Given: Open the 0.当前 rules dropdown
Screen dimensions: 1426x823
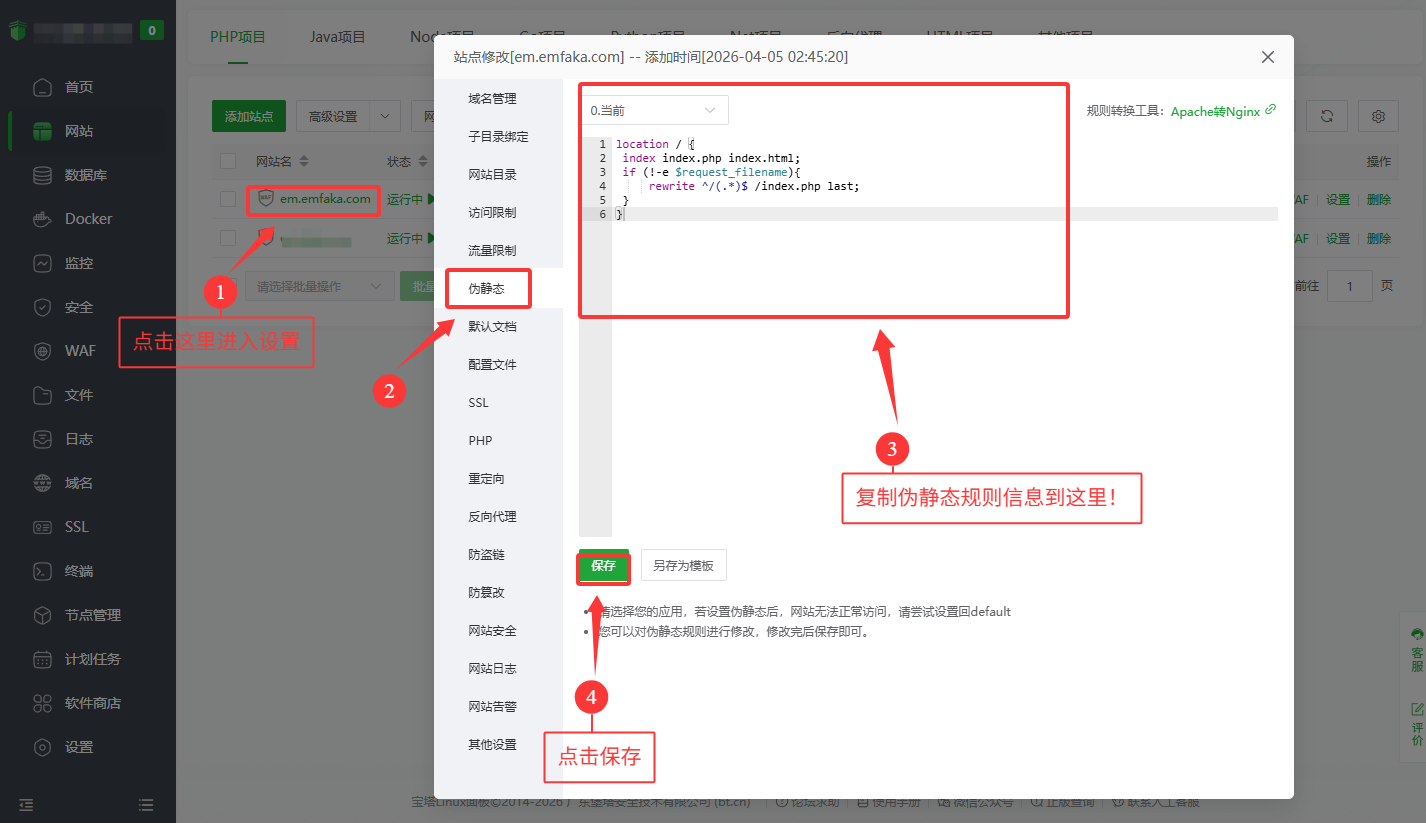Looking at the screenshot, I should click(654, 110).
